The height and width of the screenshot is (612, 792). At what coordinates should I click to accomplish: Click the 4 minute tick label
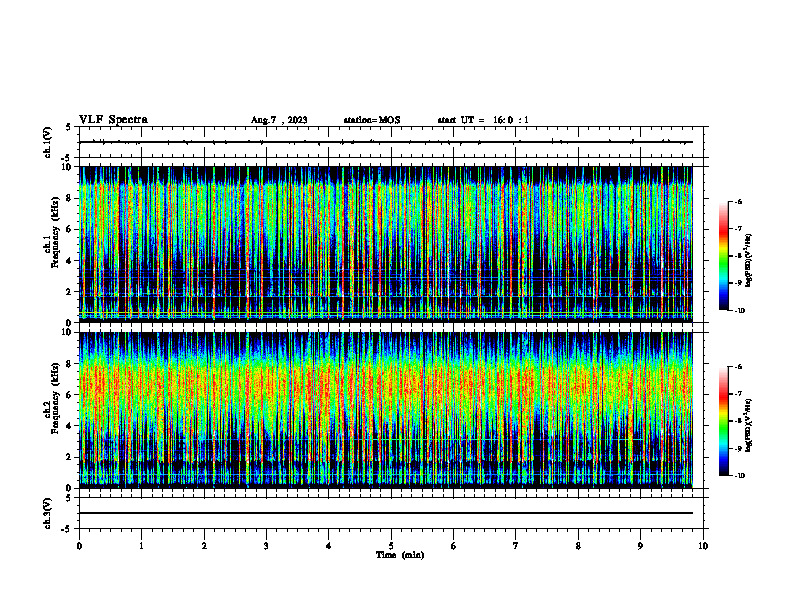point(329,546)
